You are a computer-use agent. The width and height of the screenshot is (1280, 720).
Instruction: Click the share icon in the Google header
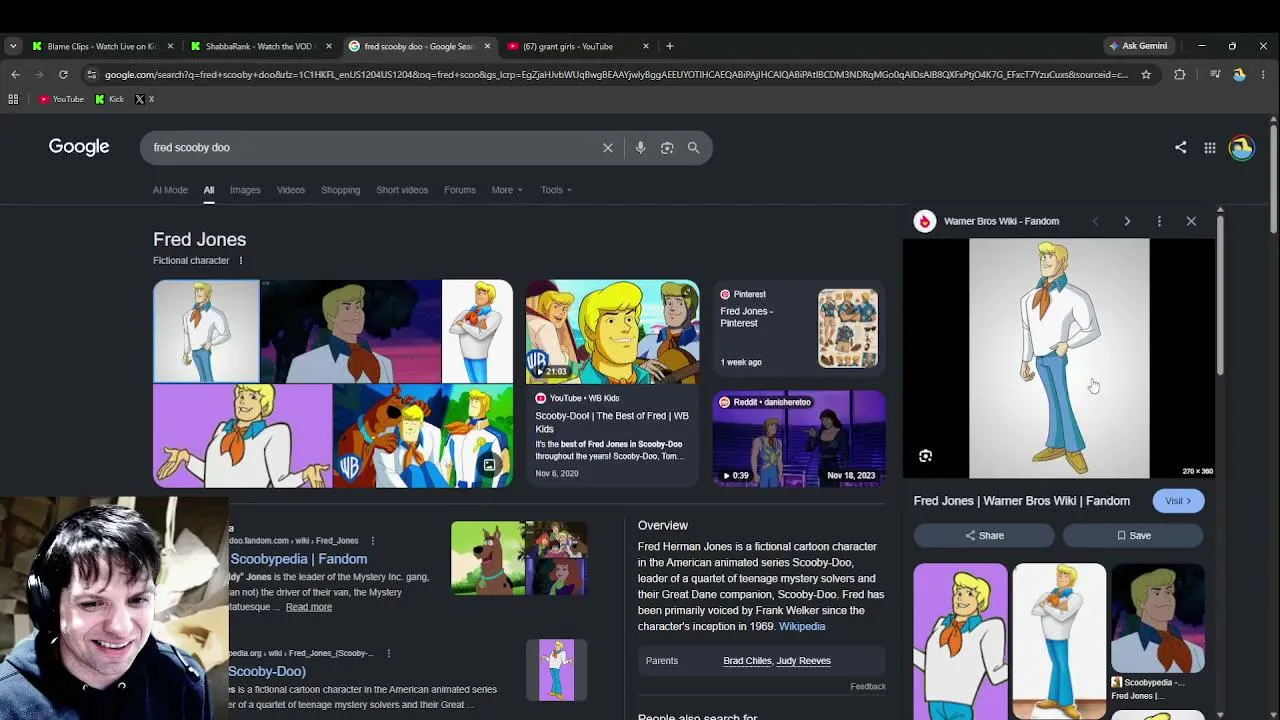[x=1181, y=148]
